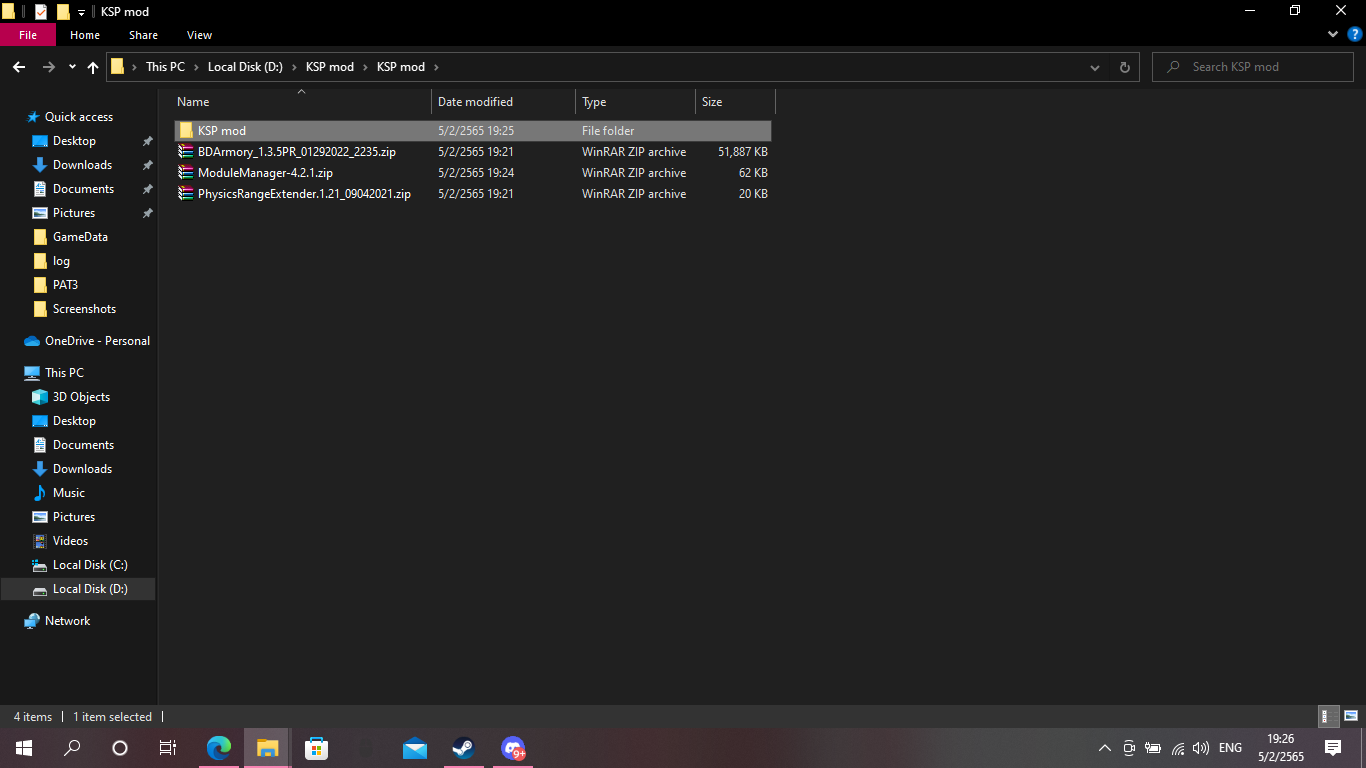
Task: Open the File menu
Action: [x=28, y=35]
